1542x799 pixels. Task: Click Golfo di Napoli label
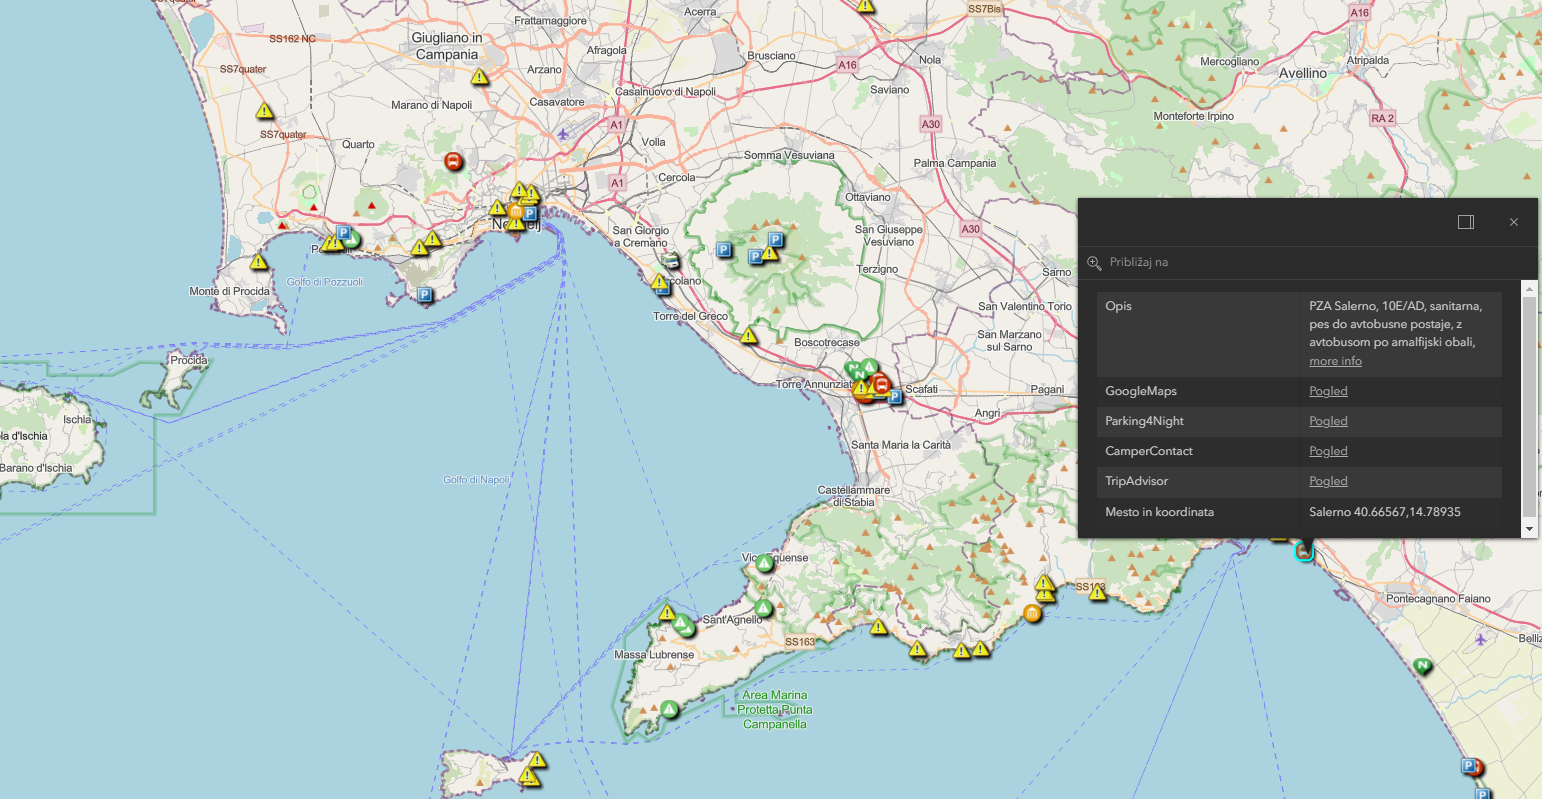point(477,480)
